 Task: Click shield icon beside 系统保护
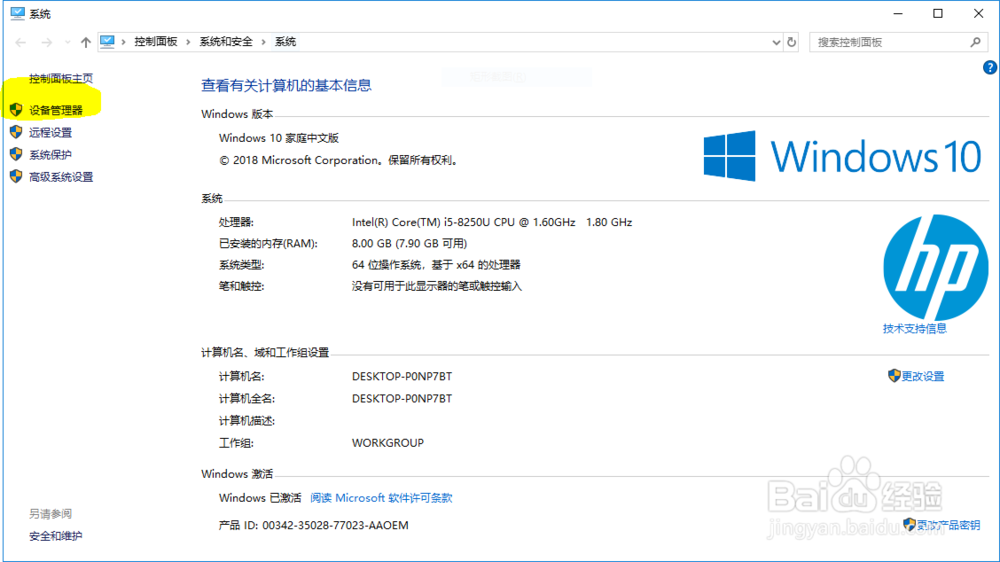pyautogui.click(x=16, y=154)
